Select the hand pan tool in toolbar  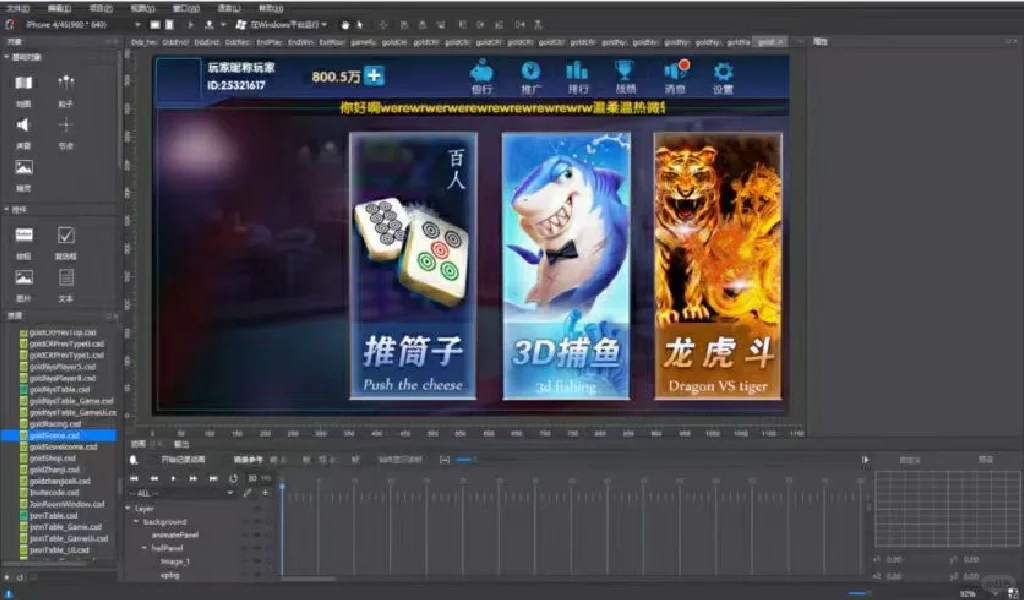pos(345,25)
